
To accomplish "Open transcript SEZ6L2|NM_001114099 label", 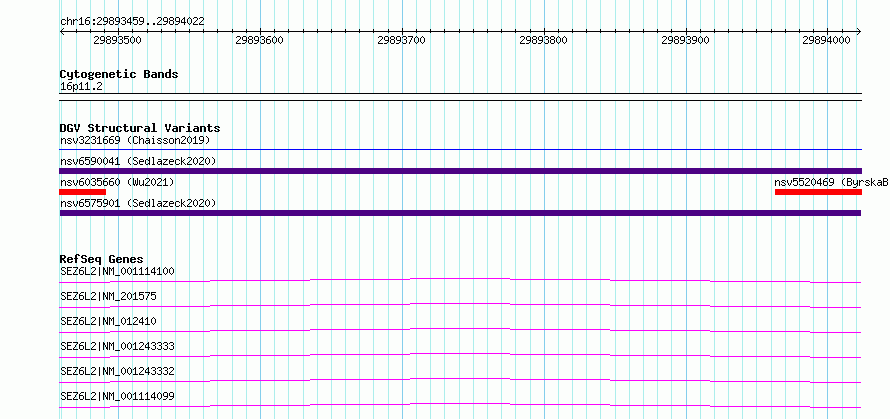I will pos(117,396).
